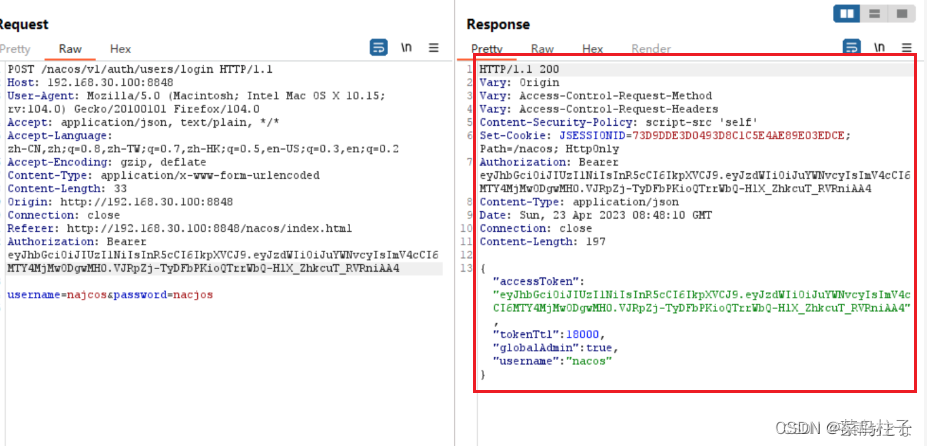Screen dimensions: 927x446
Task: Click the Vary: Origin response header
Action: 519,83
